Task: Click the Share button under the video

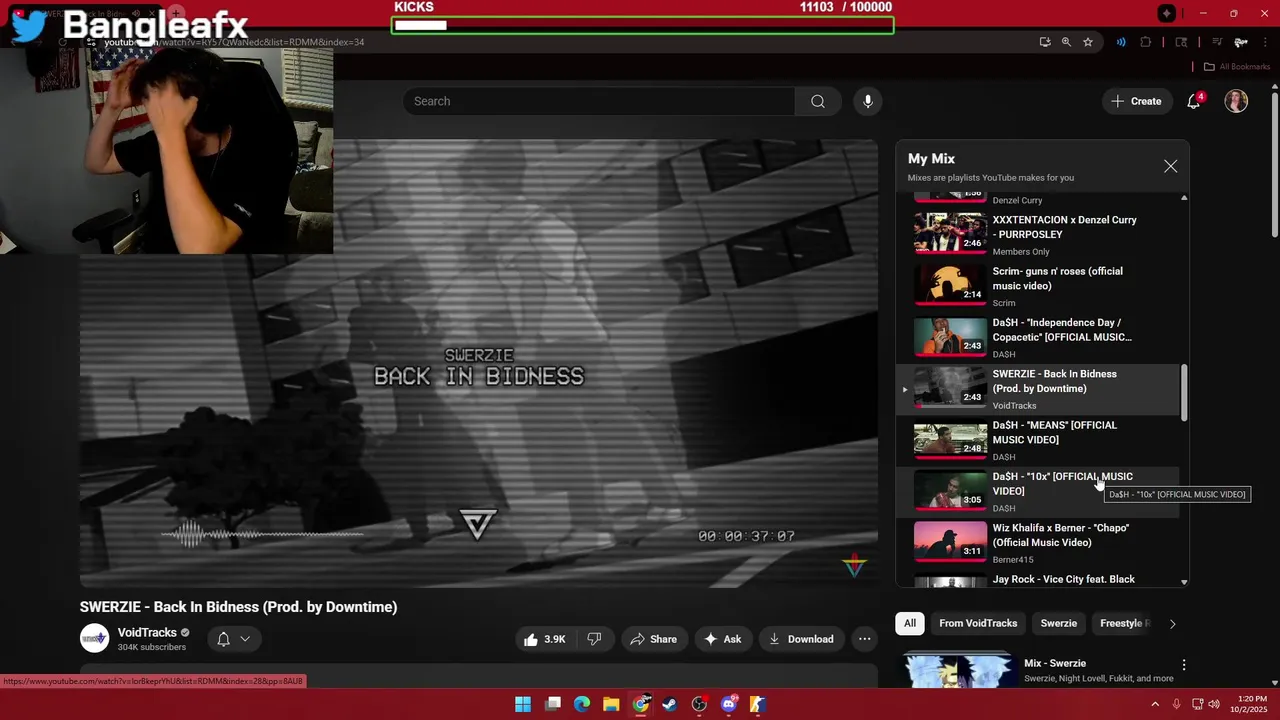Action: tap(653, 639)
